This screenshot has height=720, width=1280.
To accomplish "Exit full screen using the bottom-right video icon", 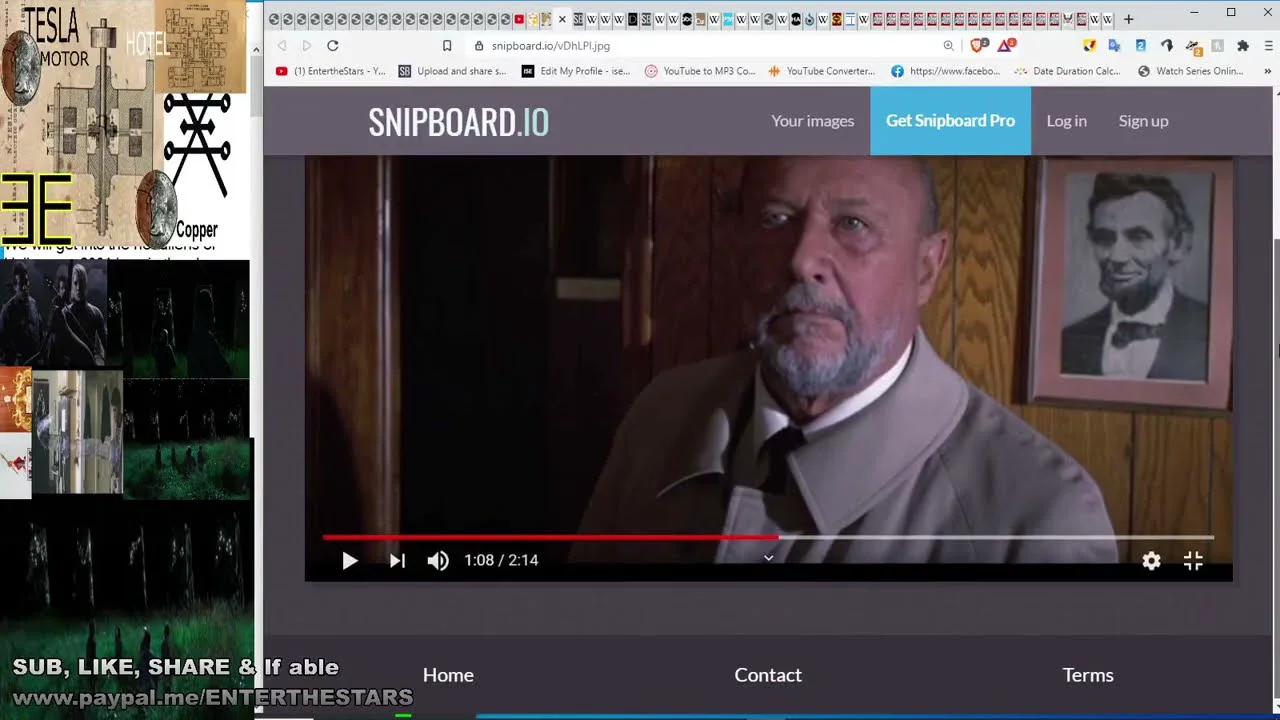I will click(x=1193, y=561).
